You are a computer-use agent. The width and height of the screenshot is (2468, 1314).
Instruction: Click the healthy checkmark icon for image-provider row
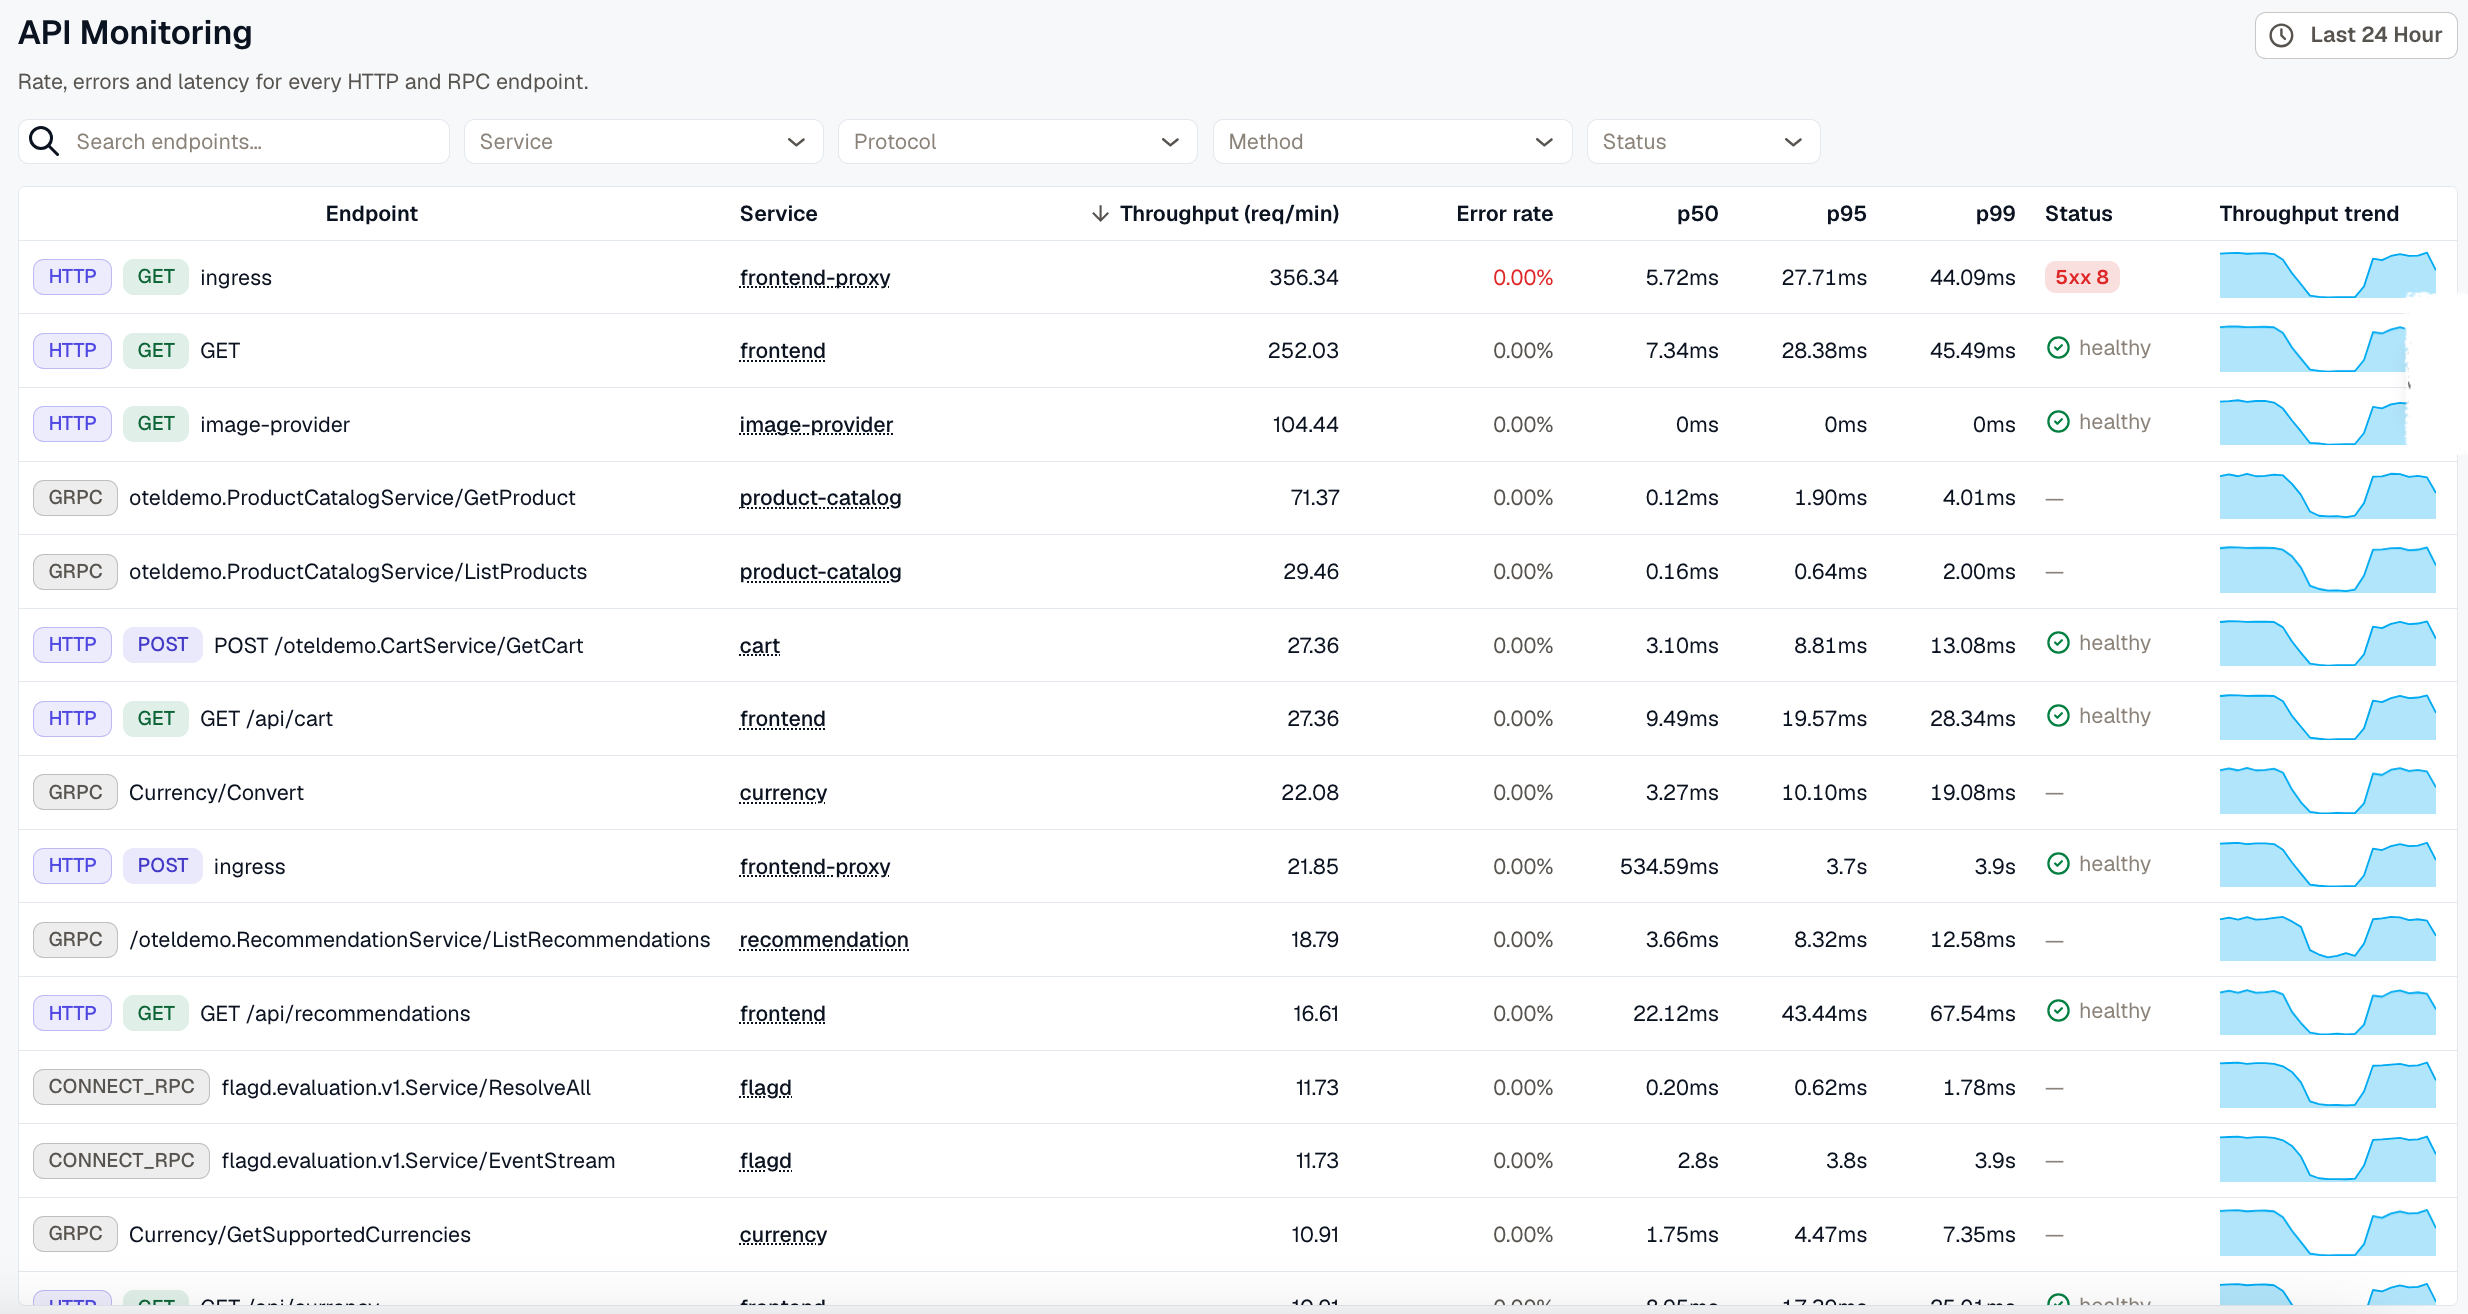pos(2058,422)
